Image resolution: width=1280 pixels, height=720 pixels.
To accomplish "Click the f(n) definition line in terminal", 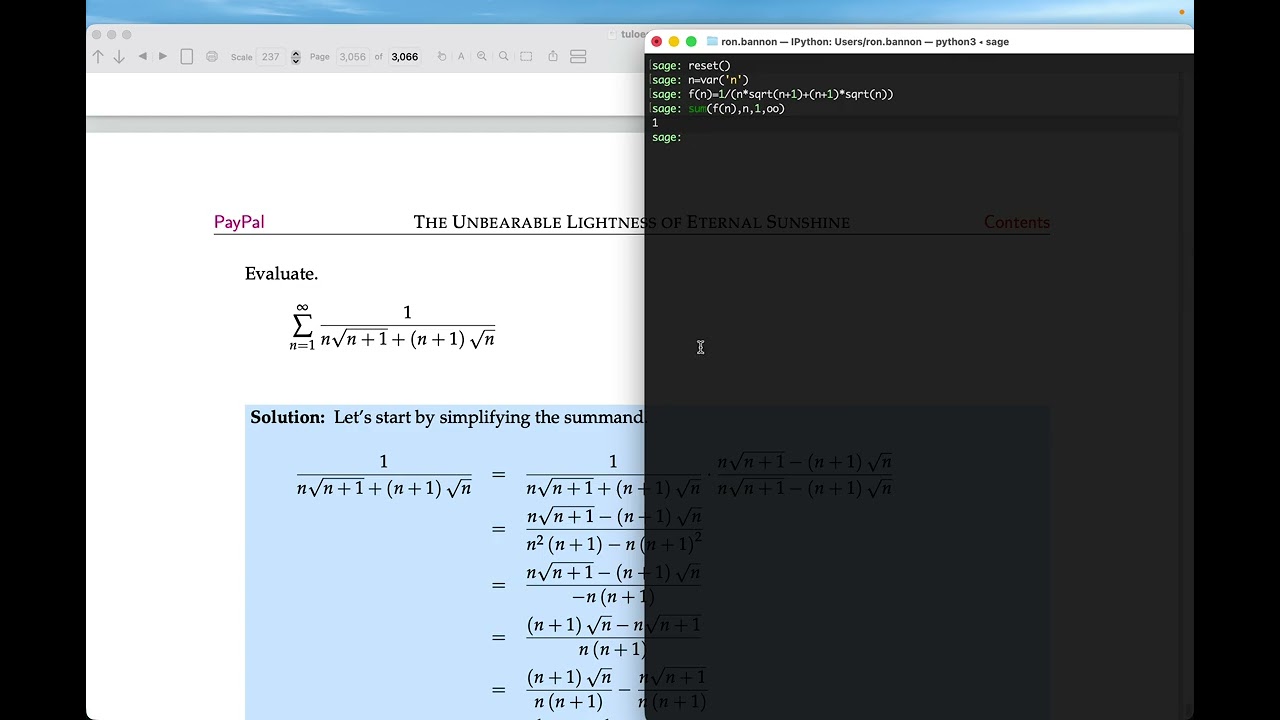I will 772,94.
